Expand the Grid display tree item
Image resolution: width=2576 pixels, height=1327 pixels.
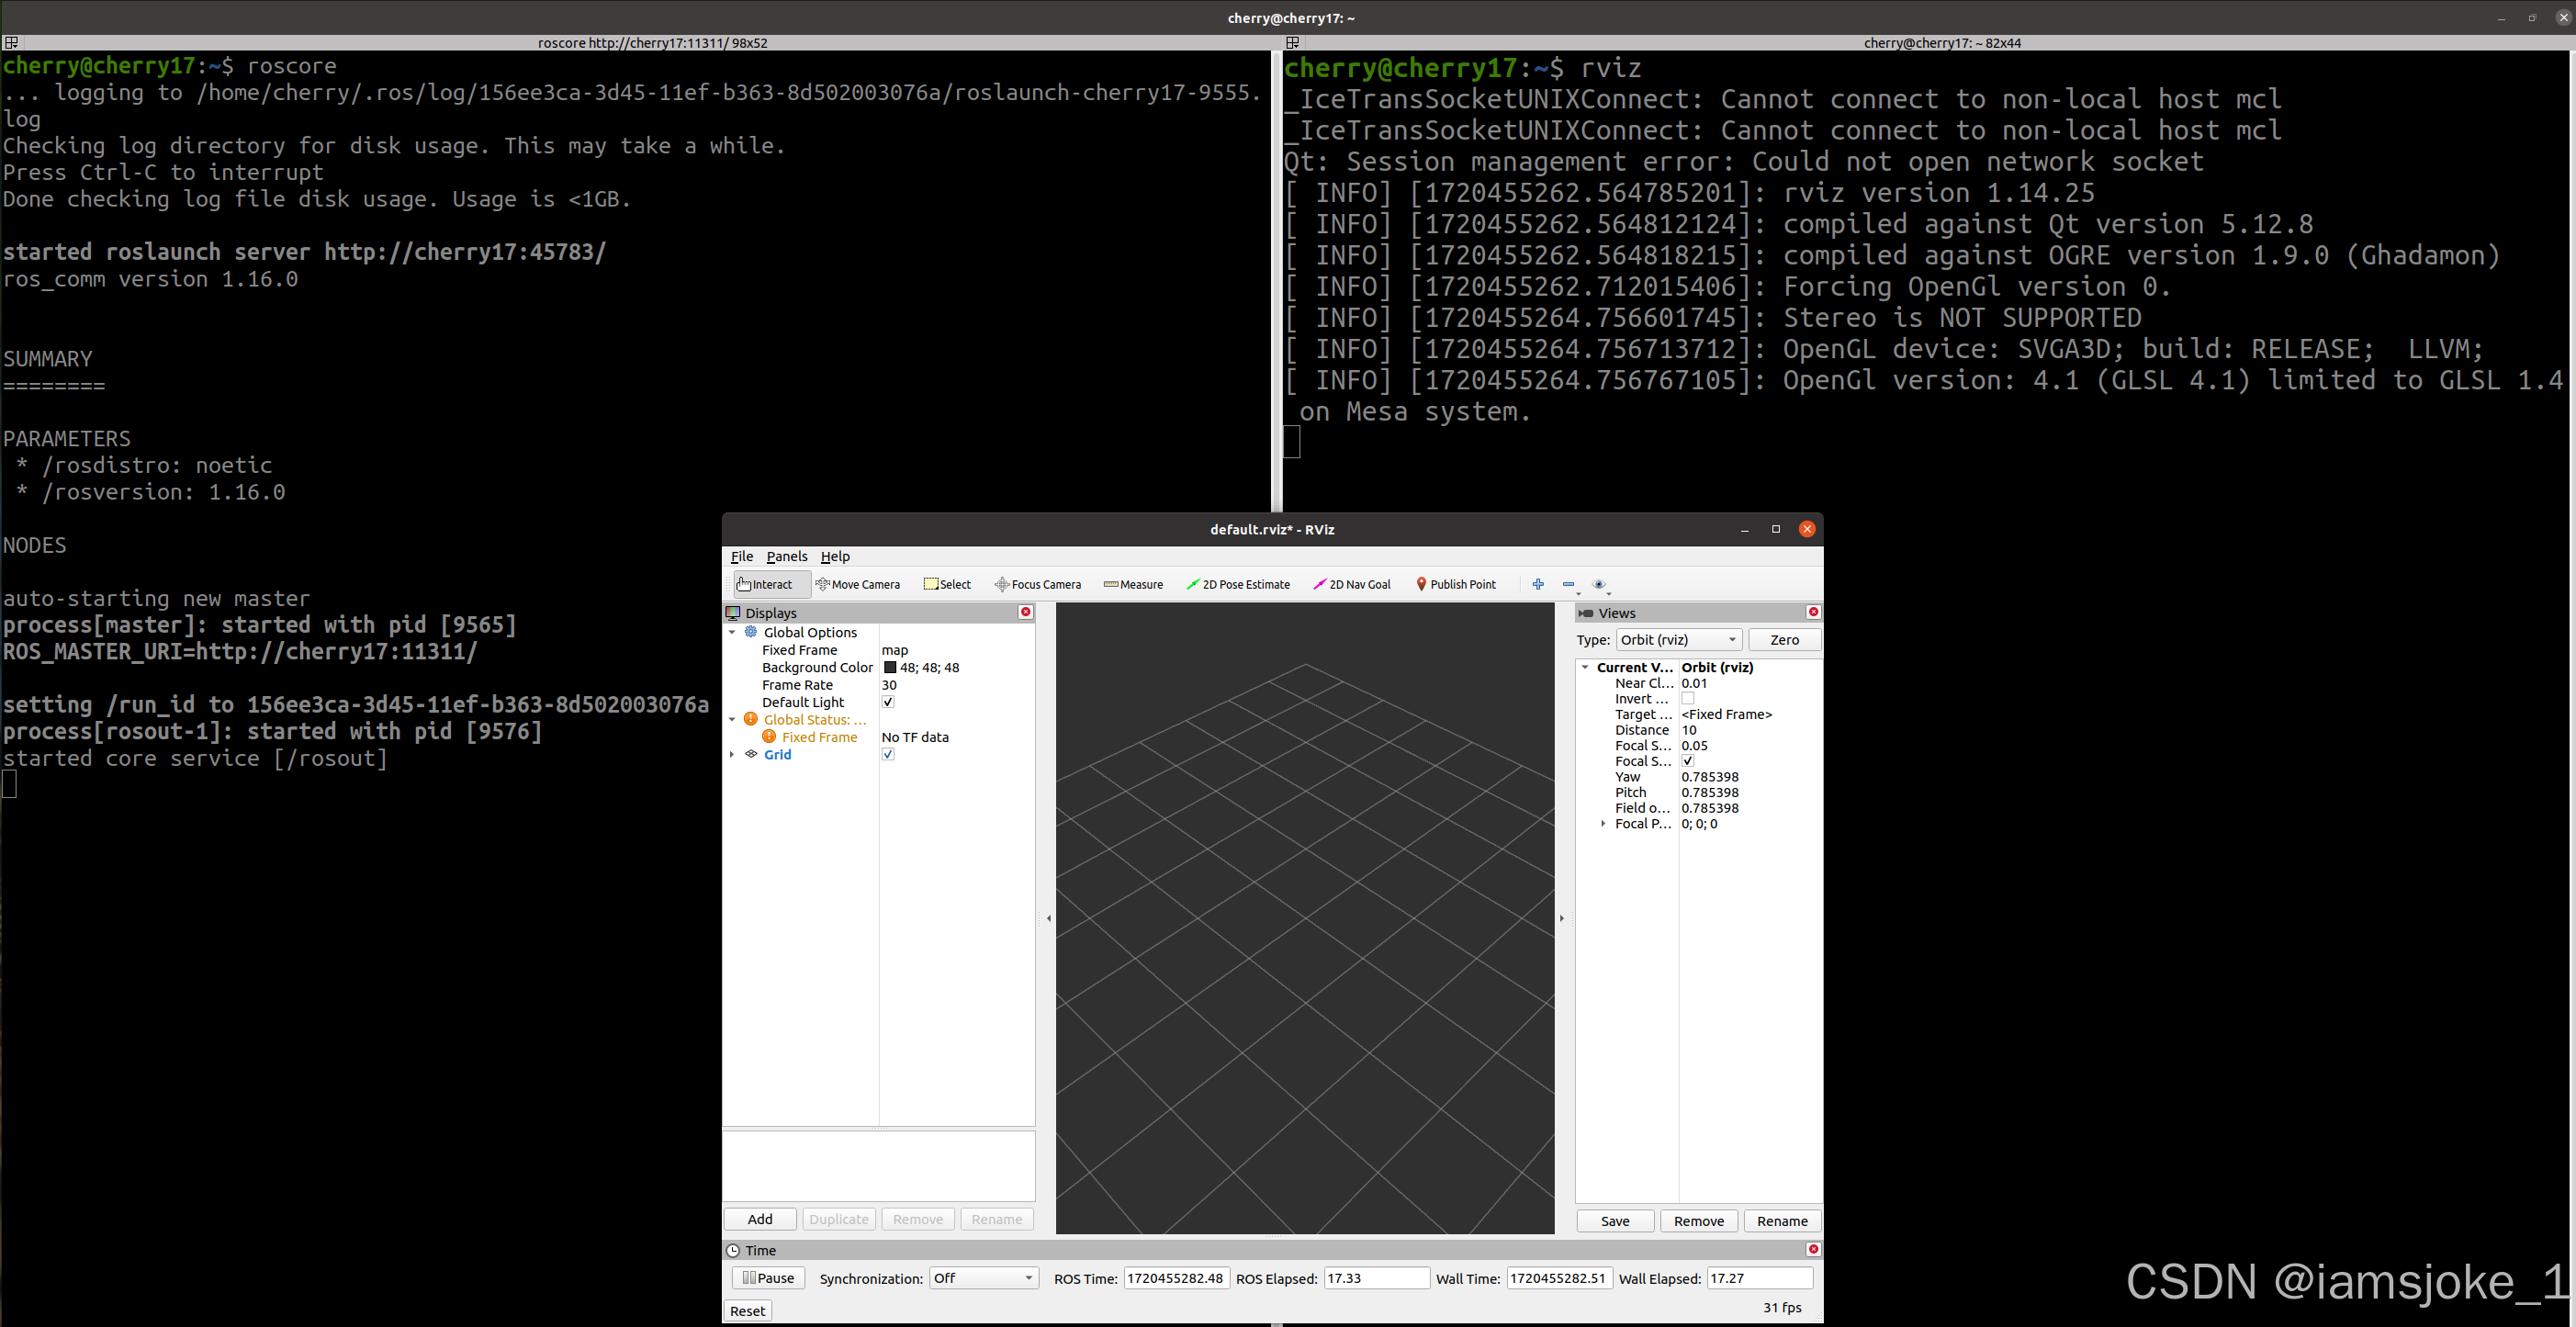tap(732, 754)
